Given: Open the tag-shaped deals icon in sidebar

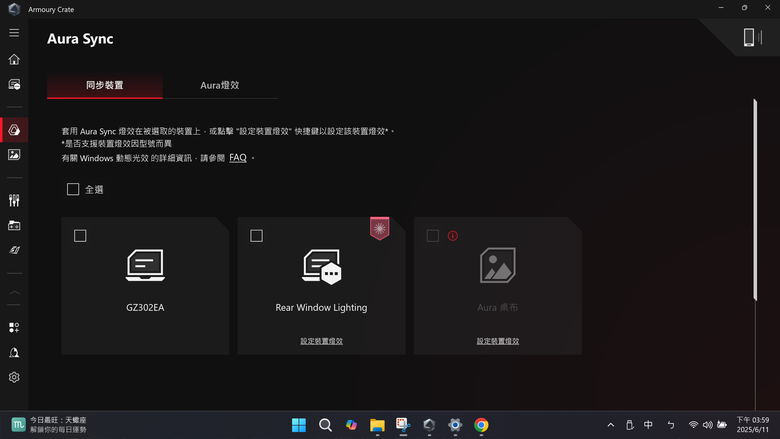Looking at the screenshot, I should (x=14, y=250).
